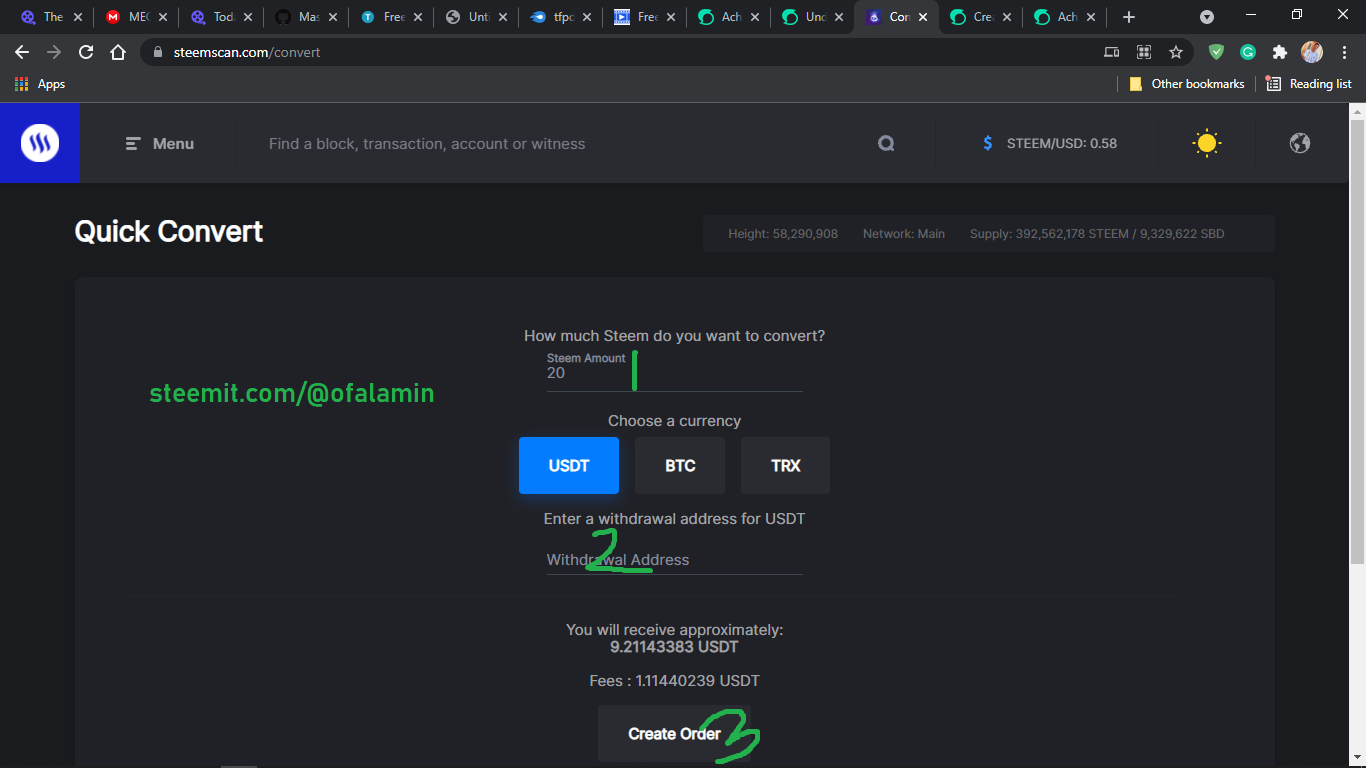Switch to the MEG tab
The height and width of the screenshot is (768, 1366).
(x=137, y=17)
